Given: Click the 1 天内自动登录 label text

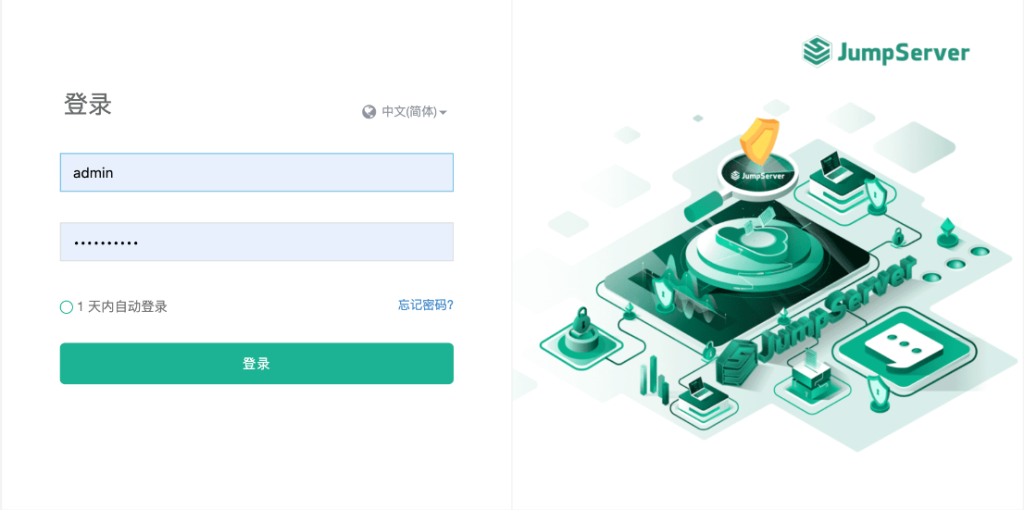Looking at the screenshot, I should [122, 307].
